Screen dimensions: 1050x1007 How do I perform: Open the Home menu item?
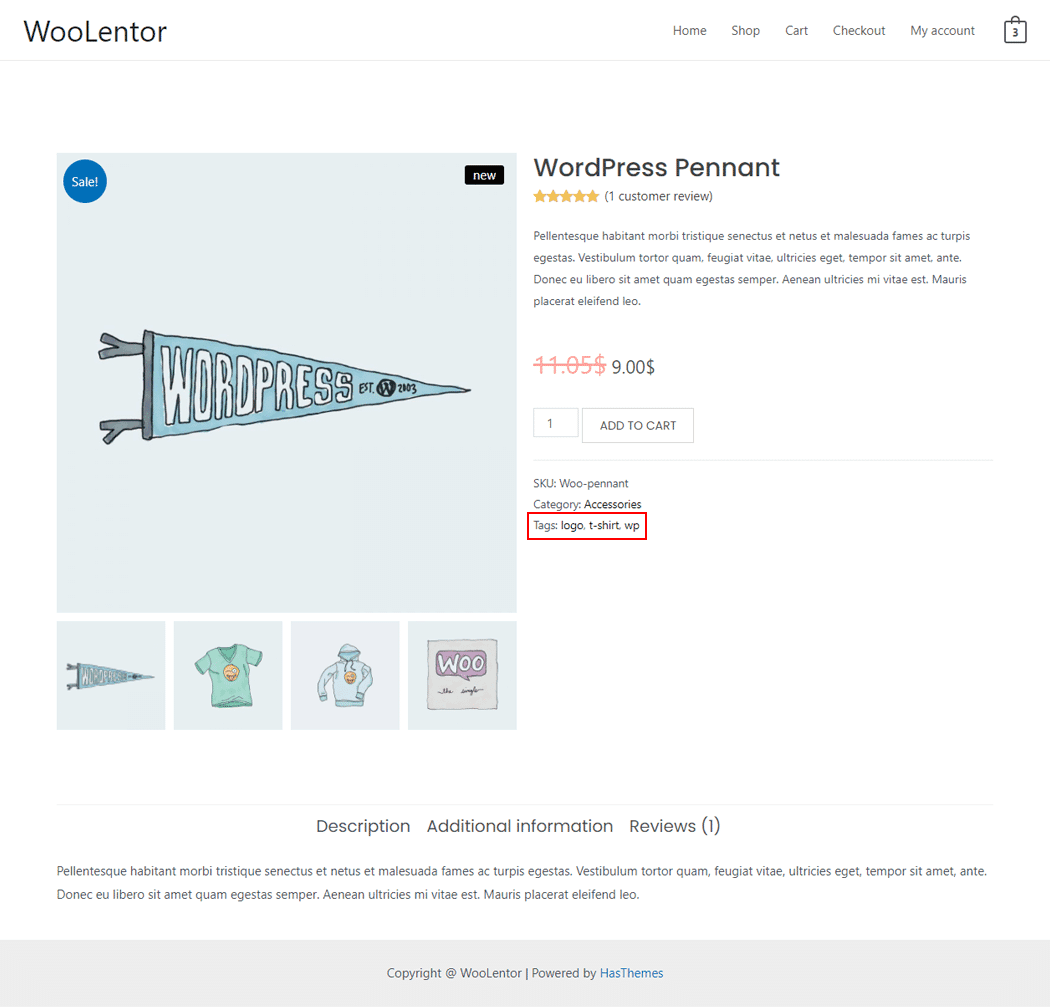tap(689, 31)
